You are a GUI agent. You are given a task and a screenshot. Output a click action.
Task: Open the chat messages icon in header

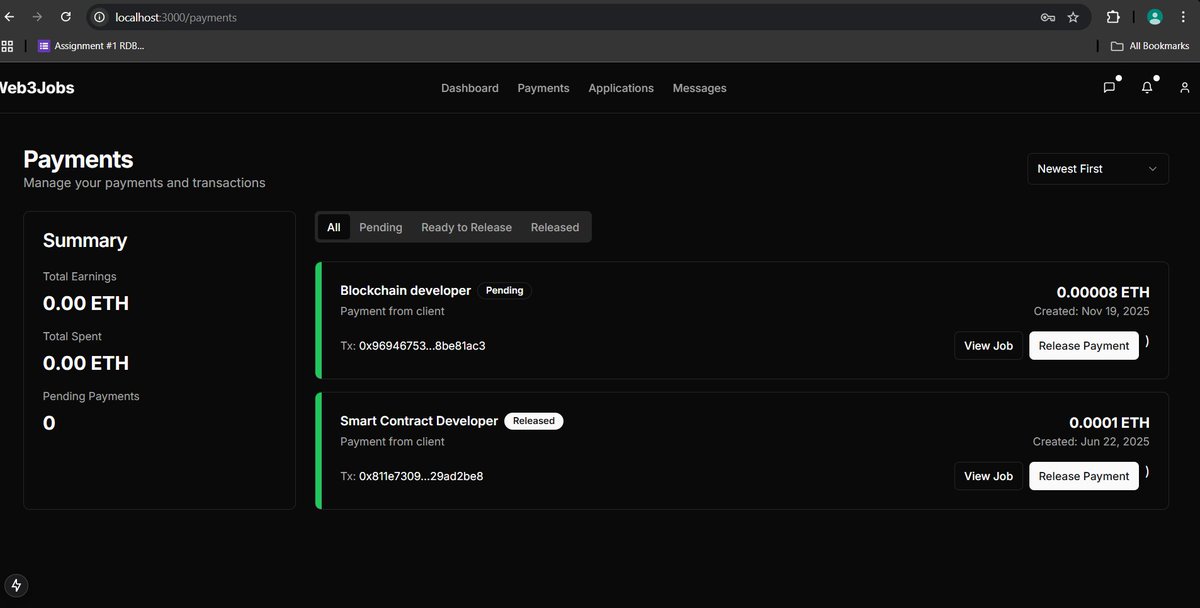[x=1109, y=86]
